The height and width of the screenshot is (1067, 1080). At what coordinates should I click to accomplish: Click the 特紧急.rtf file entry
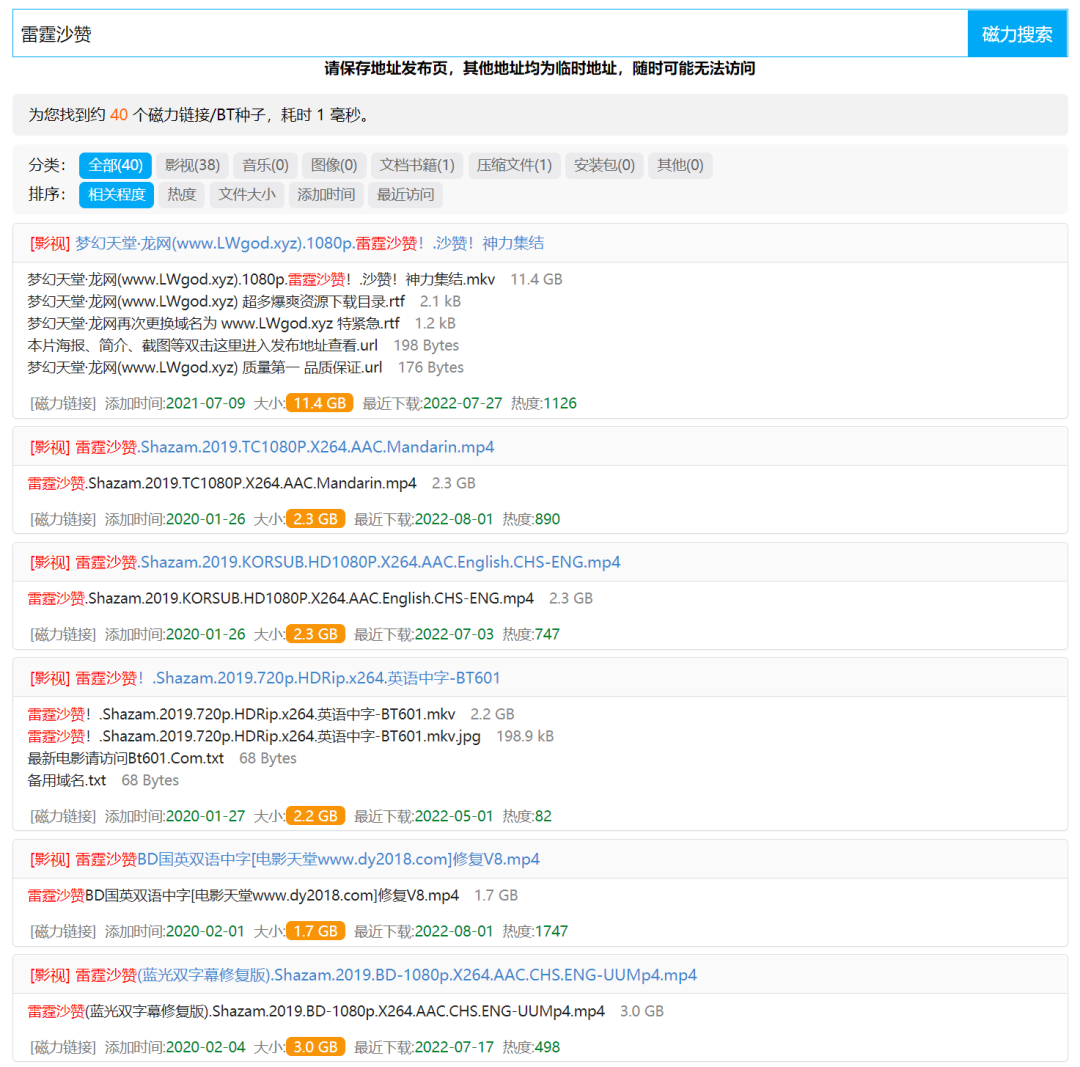tap(214, 324)
